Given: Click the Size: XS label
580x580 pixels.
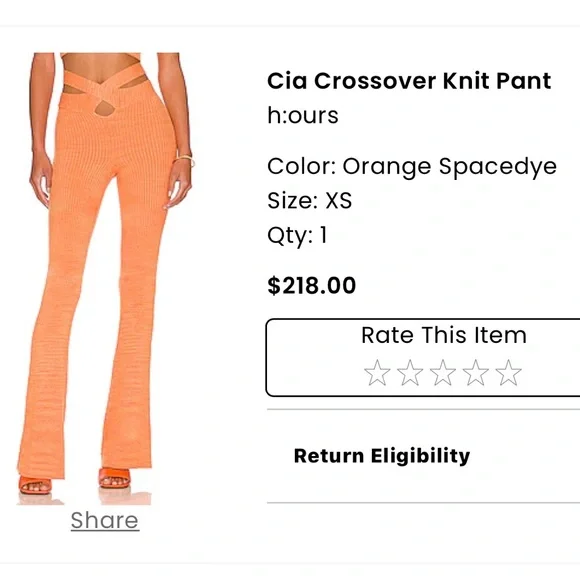Looking at the screenshot, I should (x=309, y=200).
